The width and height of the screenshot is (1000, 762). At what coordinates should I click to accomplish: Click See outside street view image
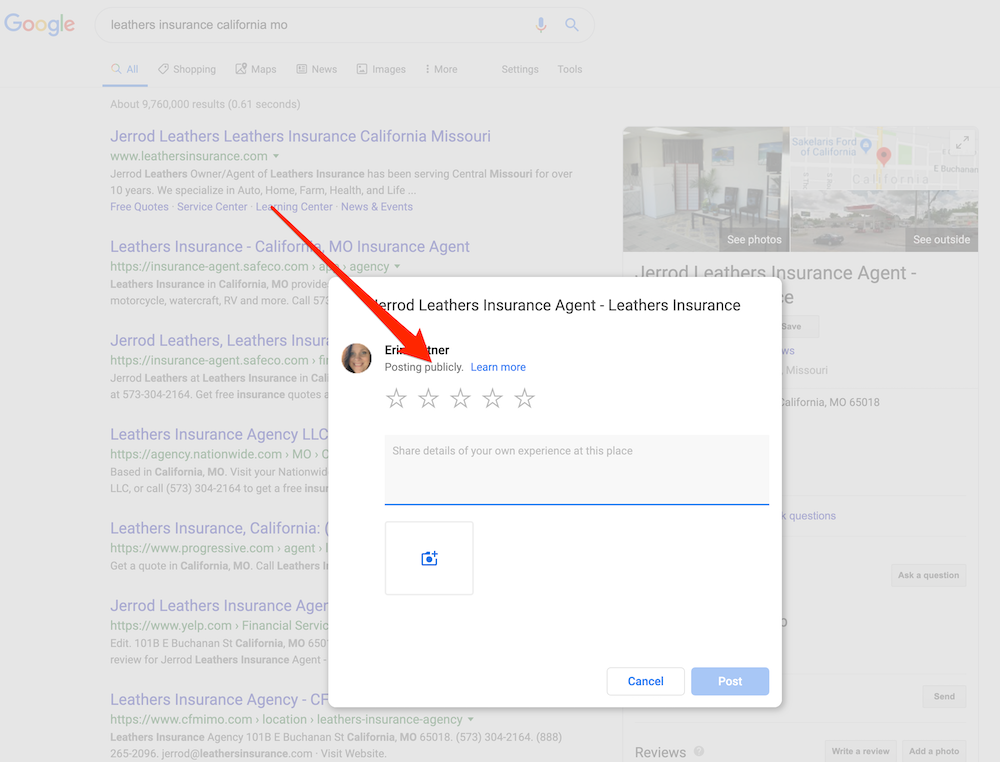coord(941,240)
